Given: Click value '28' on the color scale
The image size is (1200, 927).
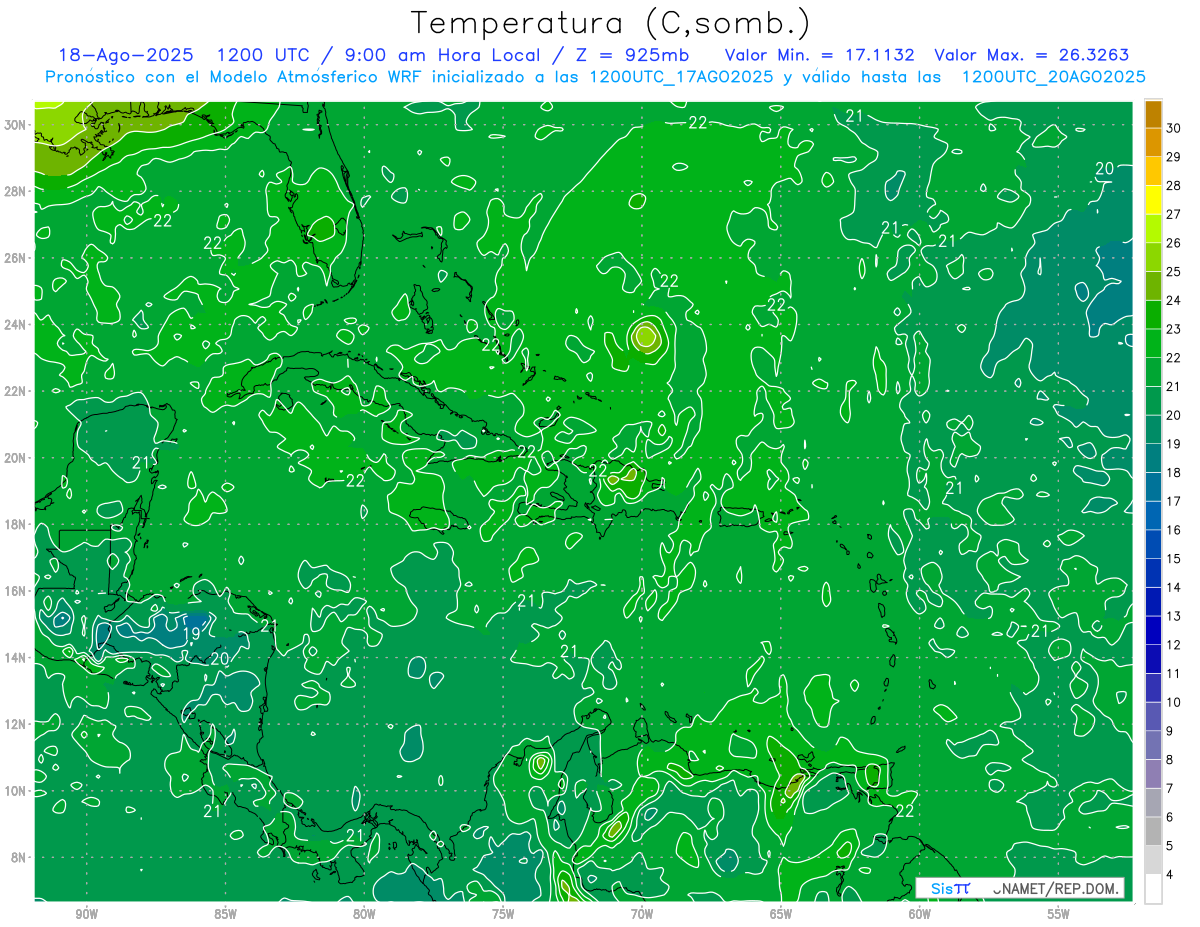Looking at the screenshot, I should click(x=1174, y=185).
